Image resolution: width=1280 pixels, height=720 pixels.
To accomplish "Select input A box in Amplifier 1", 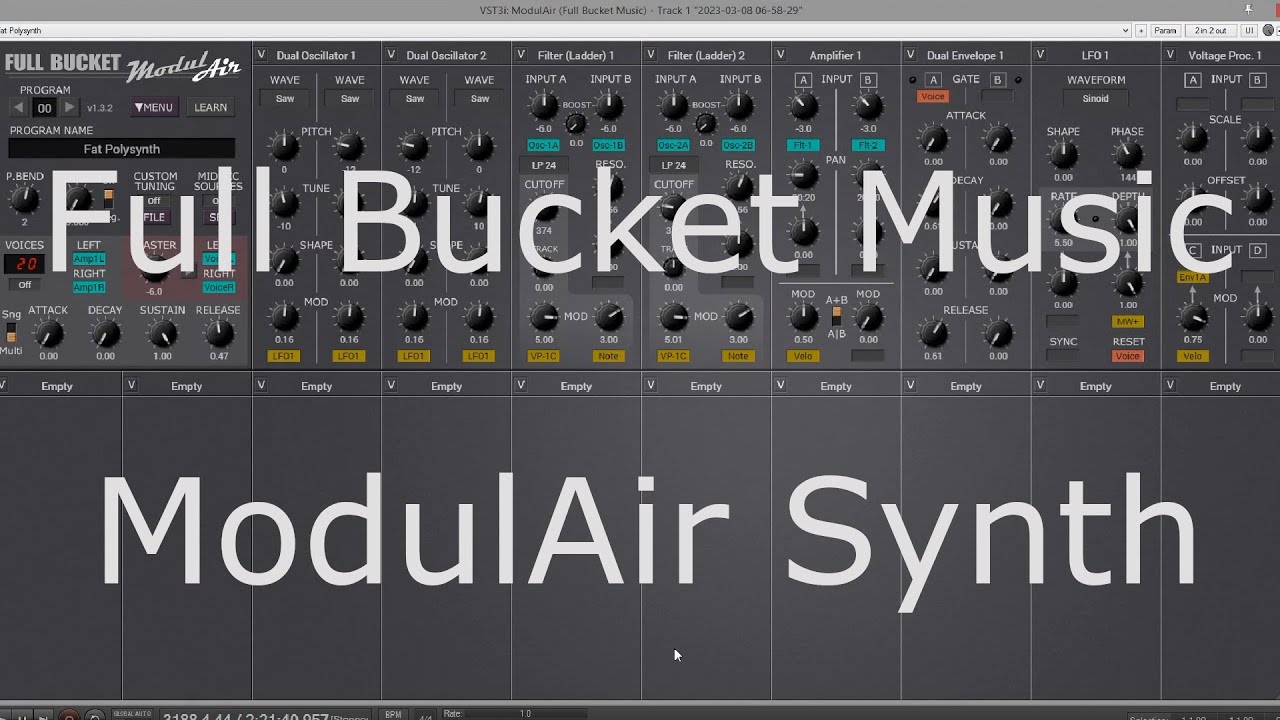I will 803,80.
